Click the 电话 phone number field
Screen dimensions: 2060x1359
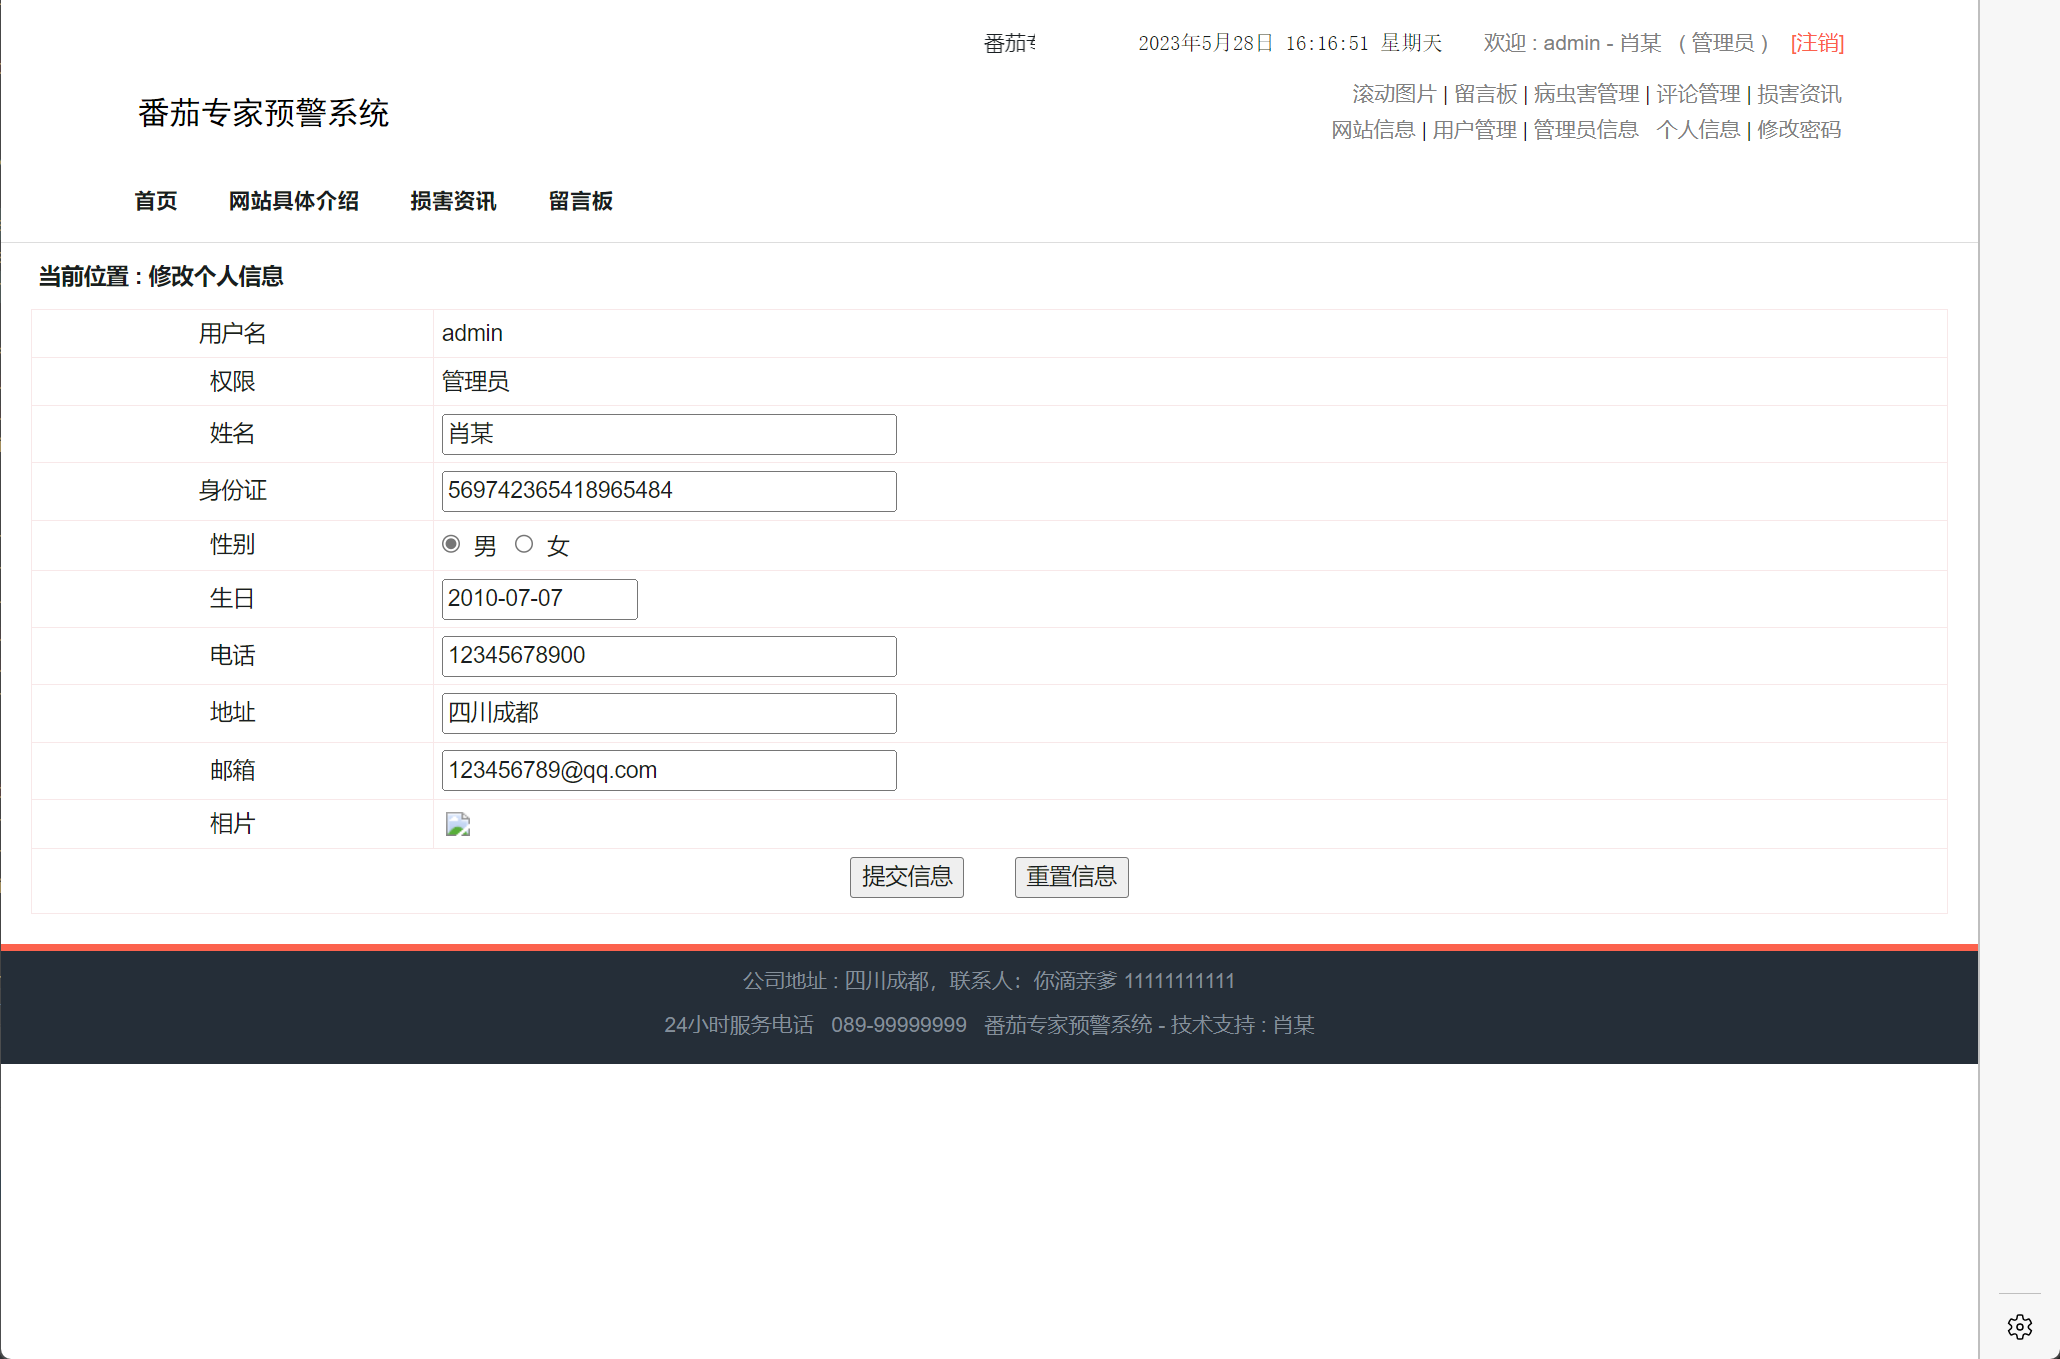(668, 655)
